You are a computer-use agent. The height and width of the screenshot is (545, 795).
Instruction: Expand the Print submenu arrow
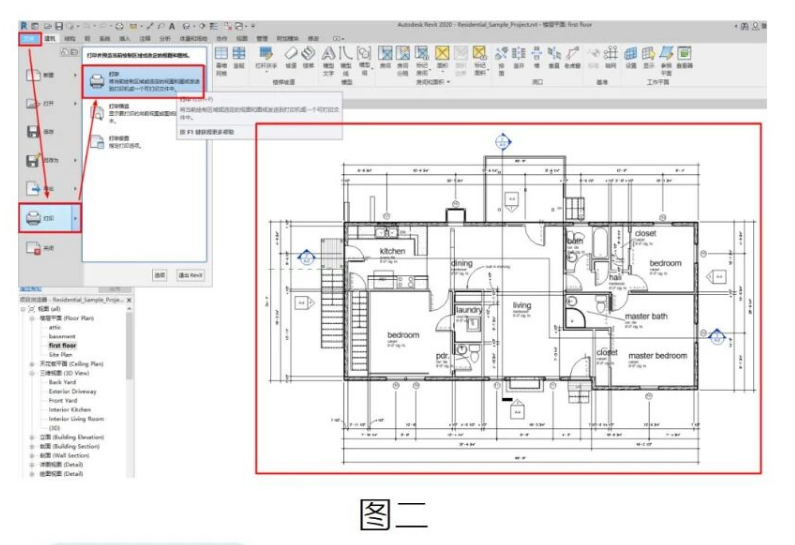click(x=76, y=219)
